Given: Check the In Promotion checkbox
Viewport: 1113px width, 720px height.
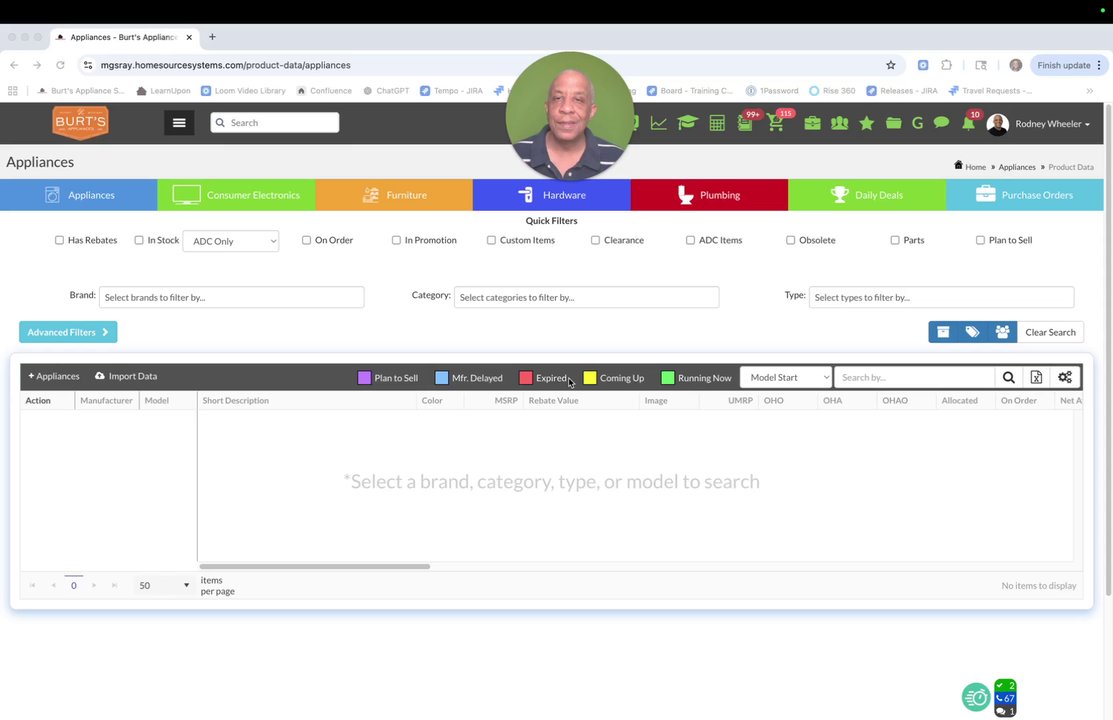Looking at the screenshot, I should [396, 240].
